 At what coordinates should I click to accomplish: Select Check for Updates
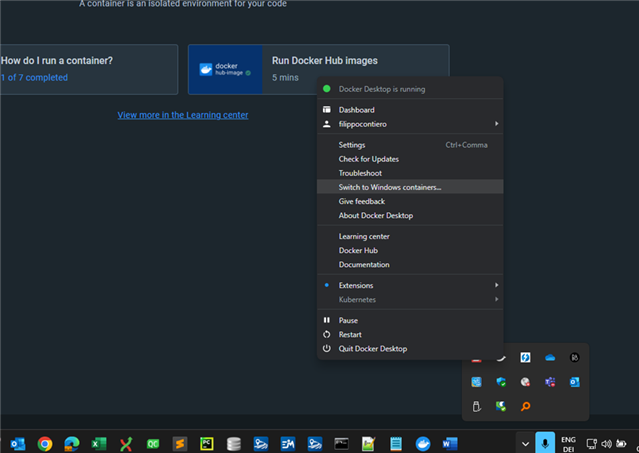point(410,159)
